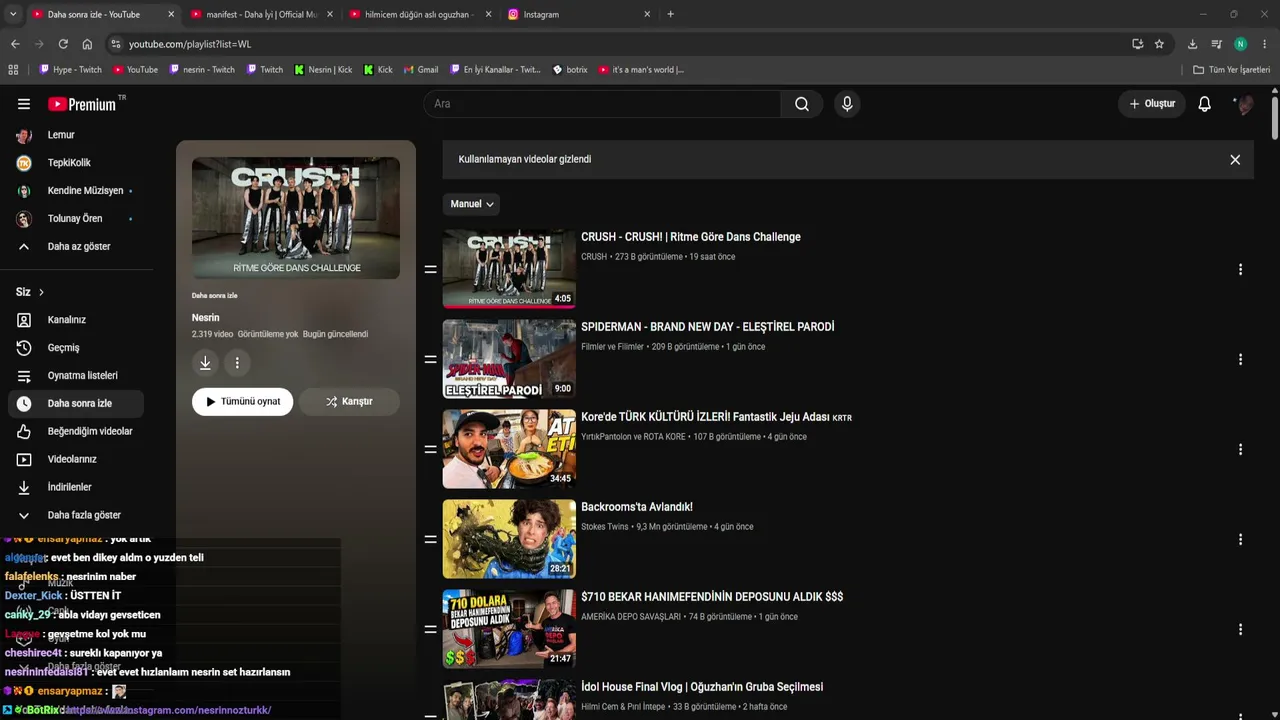This screenshot has height=720, width=1280.
Task: Open the 'Nesrin | Kick' bookmark
Action: [323, 70]
